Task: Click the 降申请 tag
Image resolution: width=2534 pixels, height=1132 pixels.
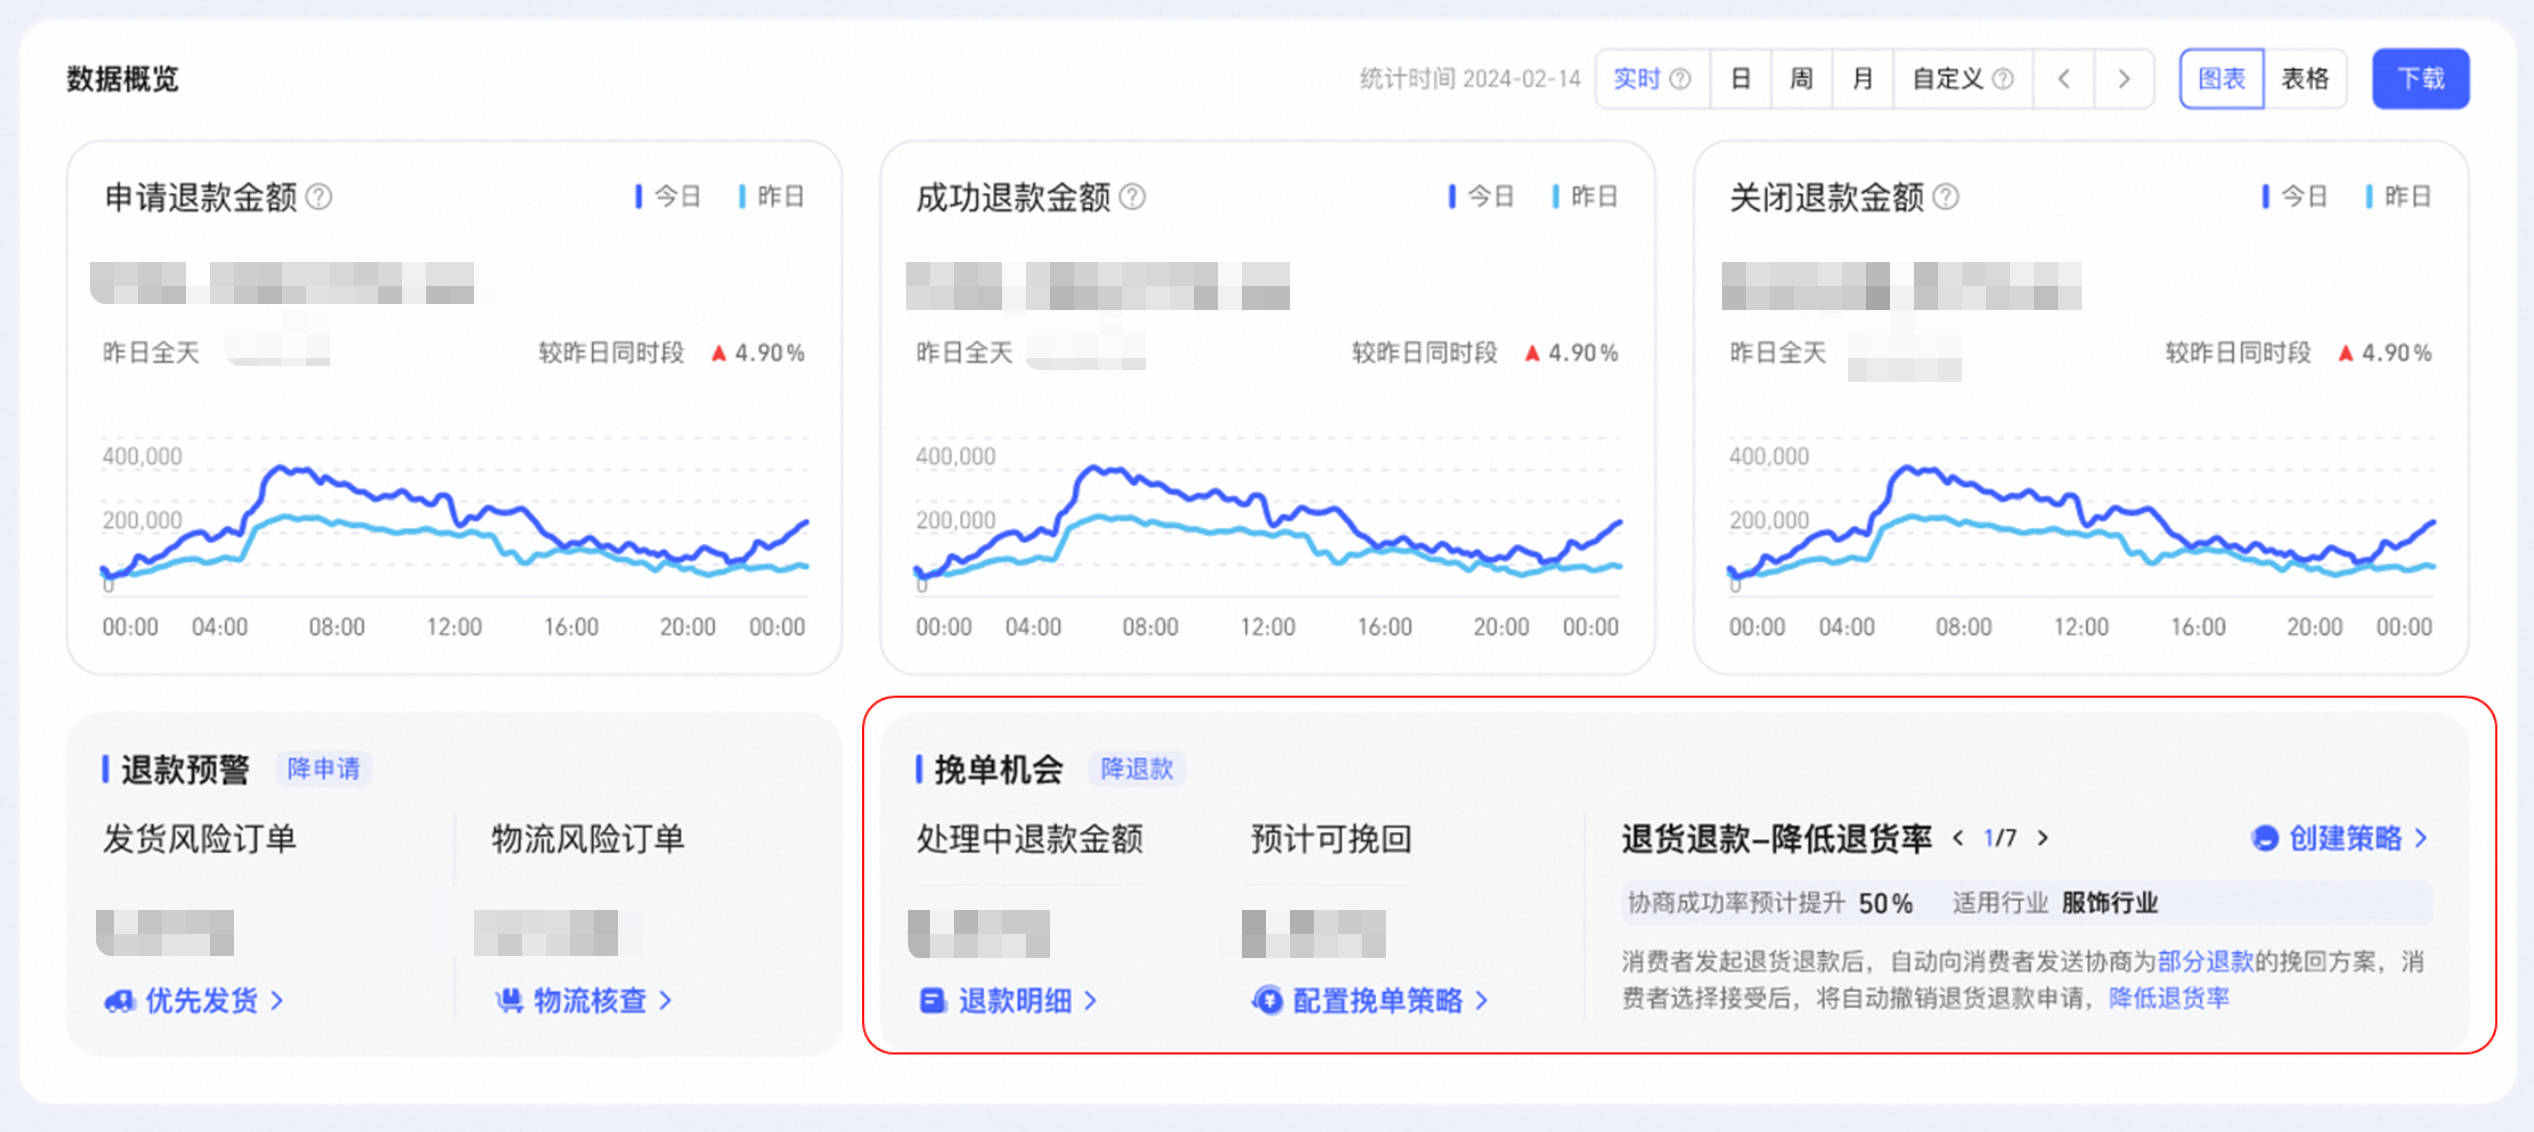Action: click(x=323, y=769)
